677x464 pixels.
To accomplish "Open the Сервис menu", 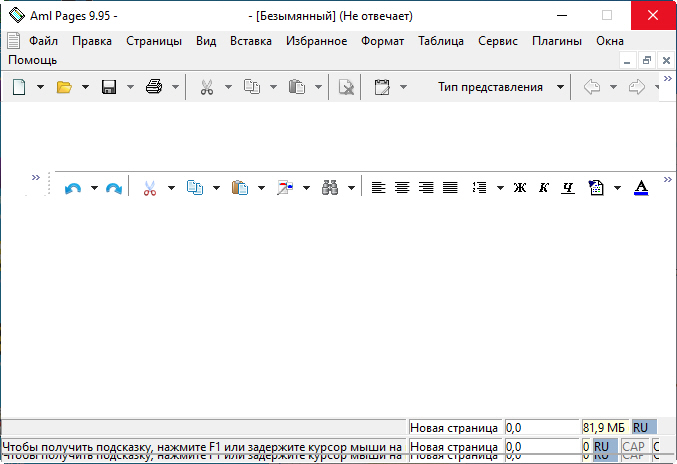I will pyautogui.click(x=498, y=41).
